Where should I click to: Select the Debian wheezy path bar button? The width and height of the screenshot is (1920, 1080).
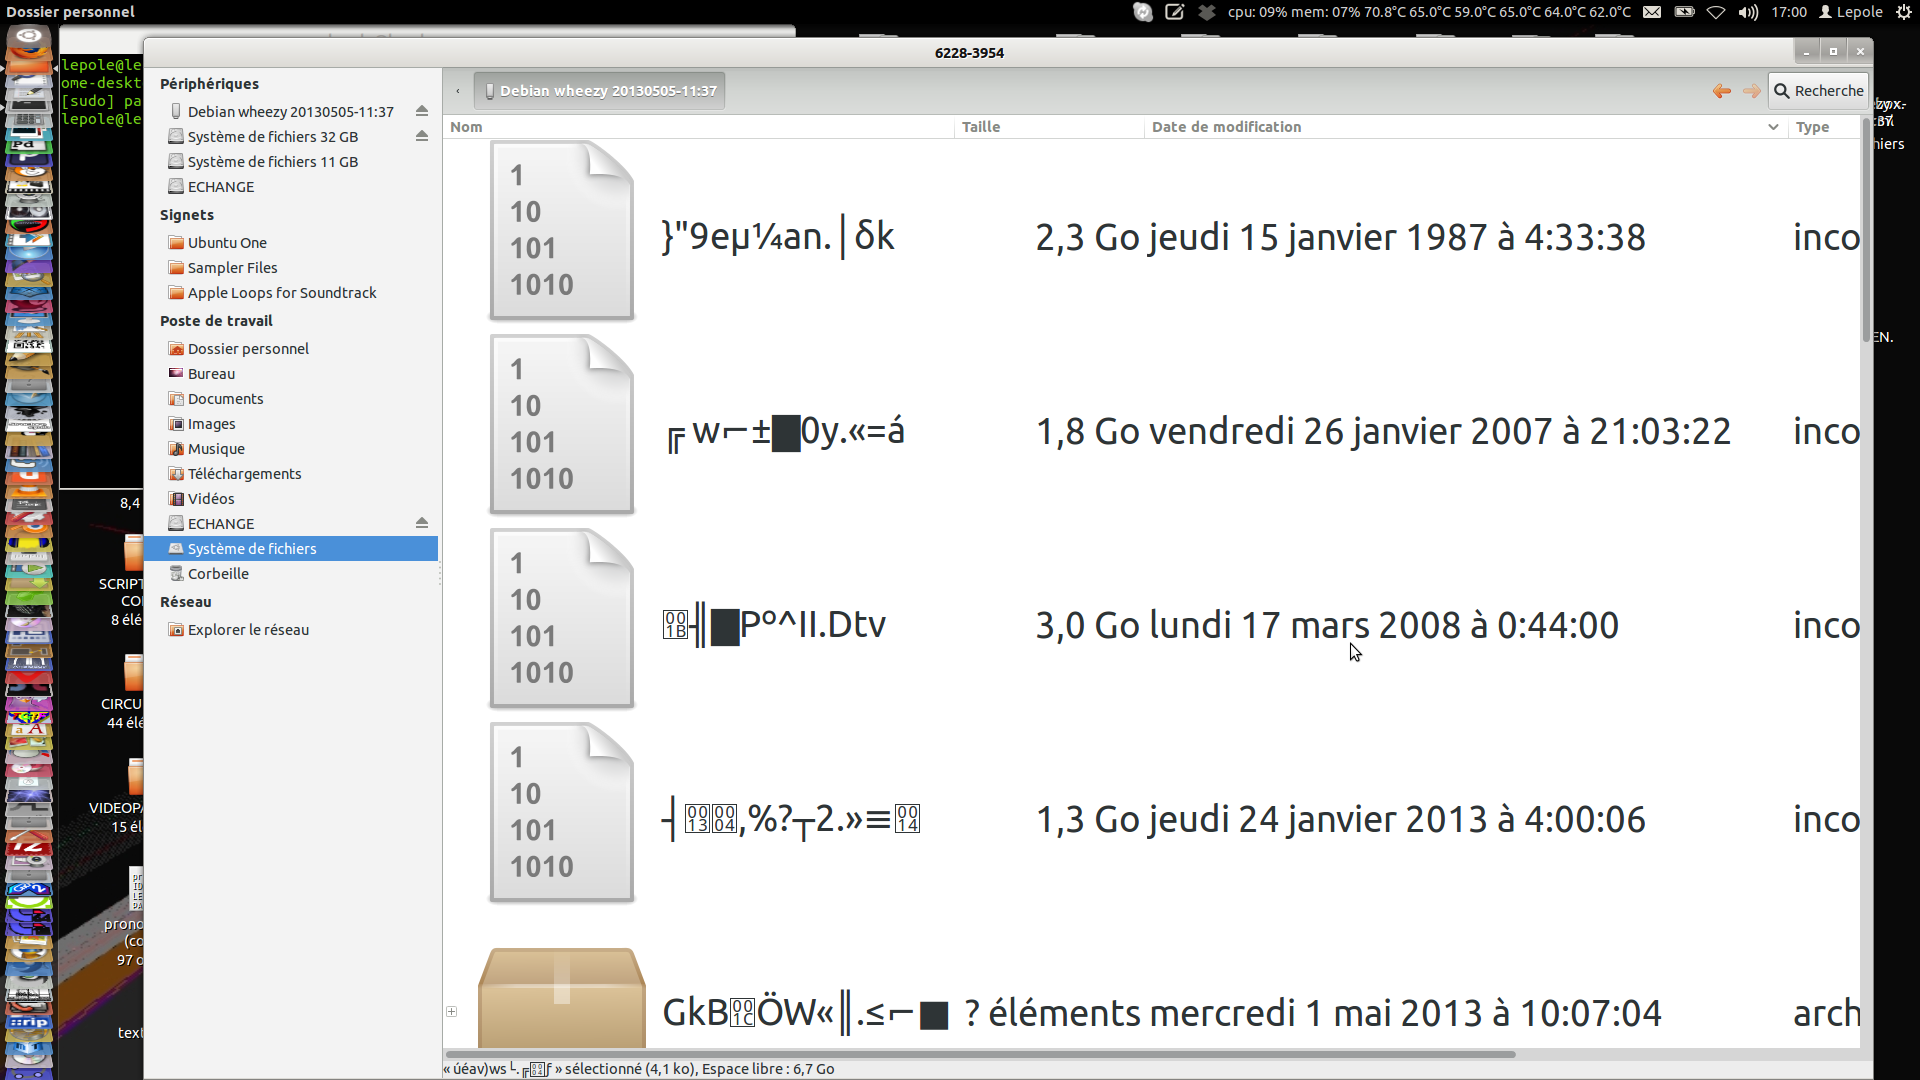599,91
